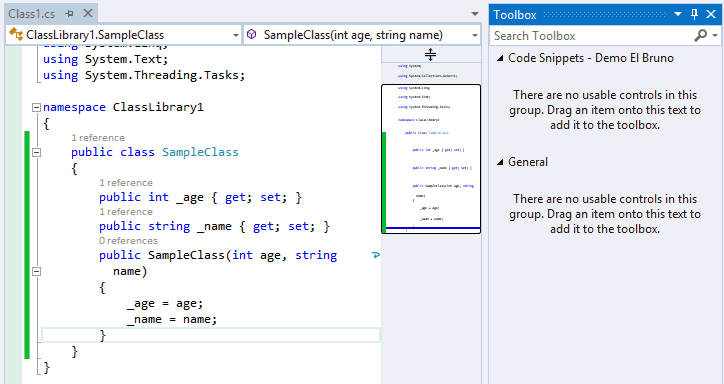Click the method cube icon beside SampleClass member
Screen dimensions: 724x384
252,35
